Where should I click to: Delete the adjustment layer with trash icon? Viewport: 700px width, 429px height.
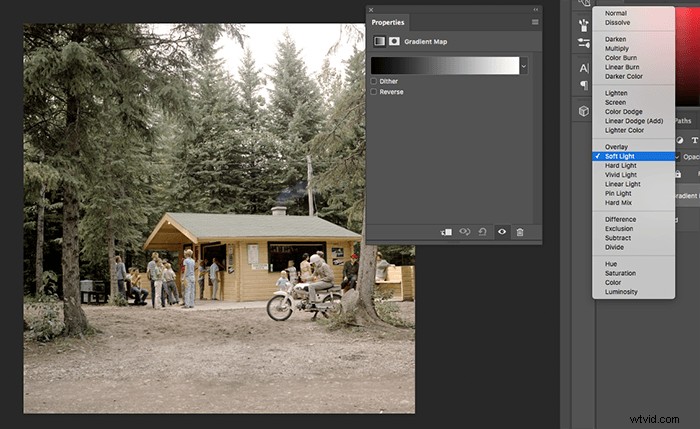[520, 232]
